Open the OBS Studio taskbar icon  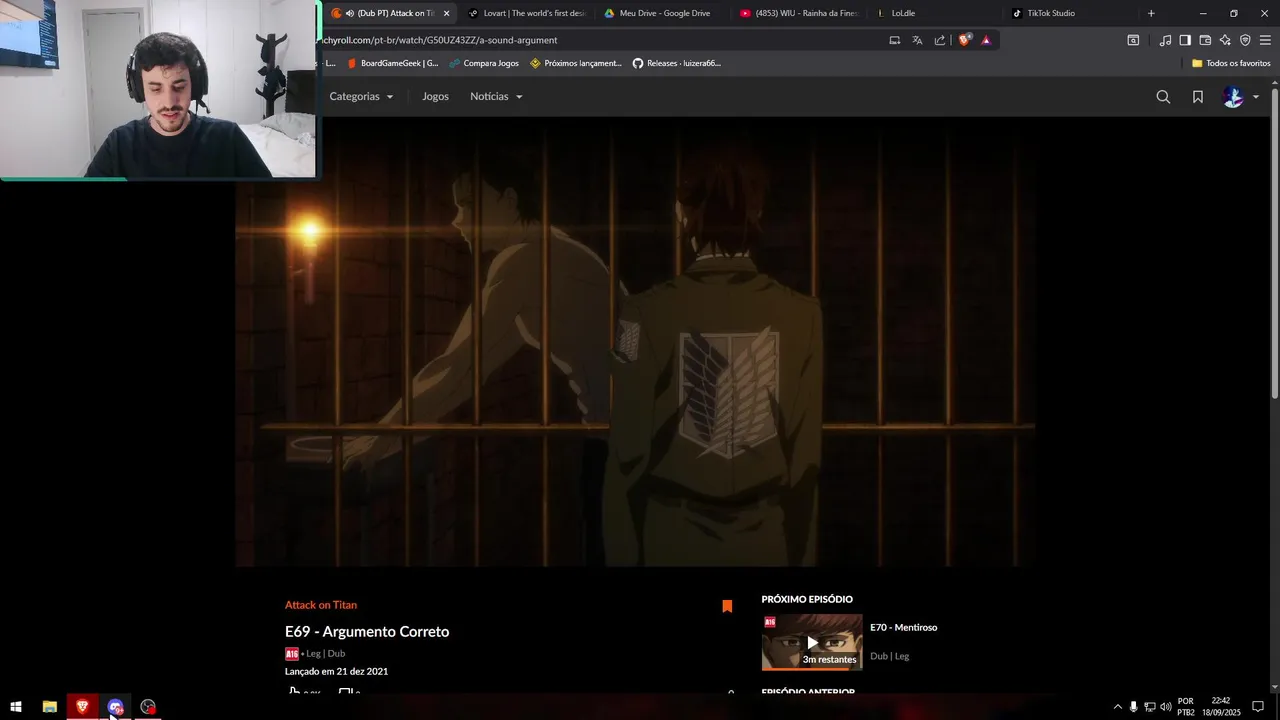tap(148, 707)
